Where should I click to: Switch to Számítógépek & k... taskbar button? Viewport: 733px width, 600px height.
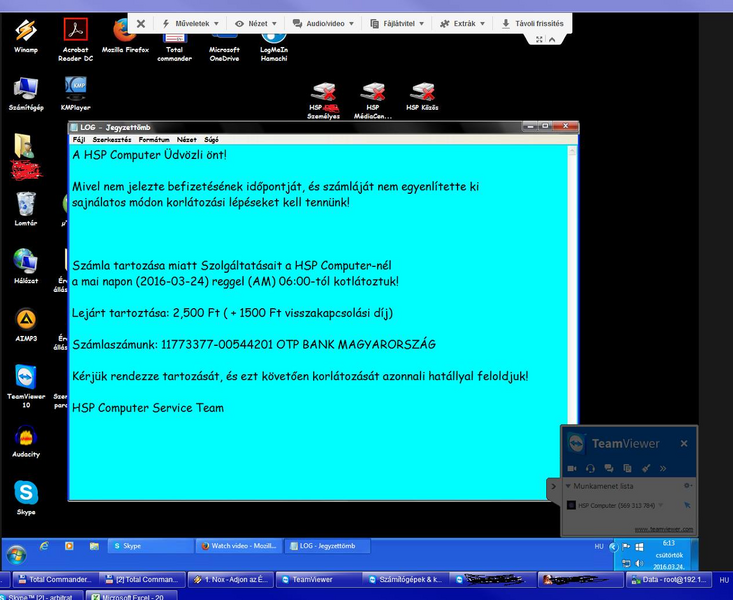click(x=405, y=579)
